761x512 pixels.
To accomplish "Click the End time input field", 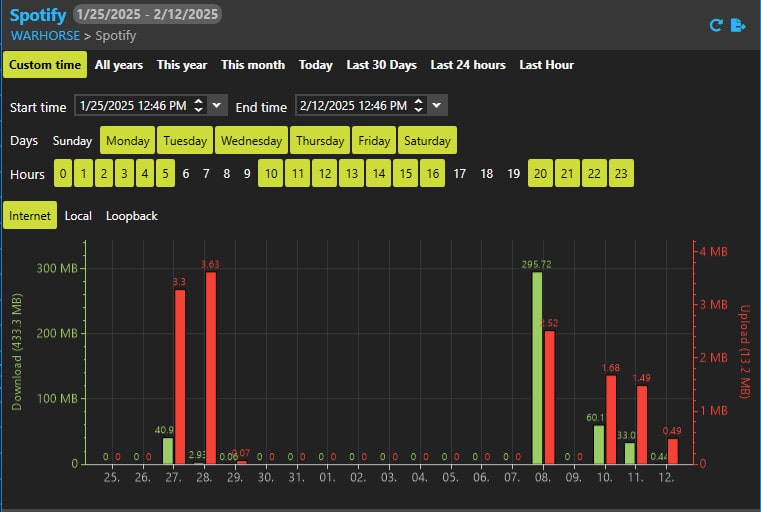I will [x=353, y=105].
